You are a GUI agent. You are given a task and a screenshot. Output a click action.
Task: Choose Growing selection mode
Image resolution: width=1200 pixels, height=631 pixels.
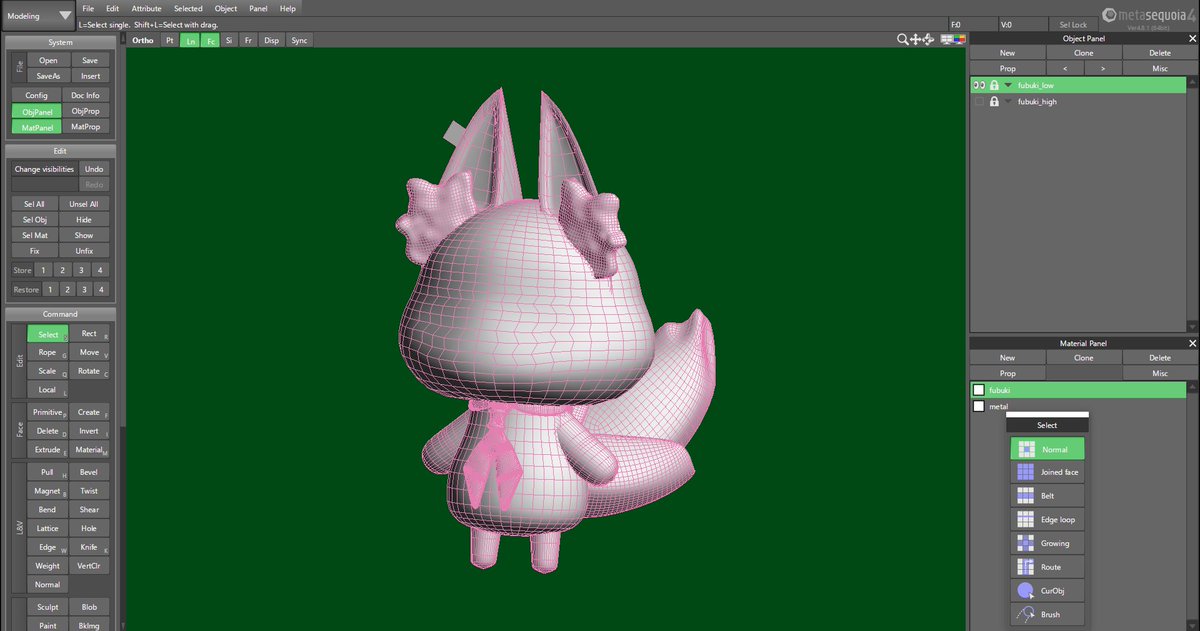pyautogui.click(x=1047, y=543)
